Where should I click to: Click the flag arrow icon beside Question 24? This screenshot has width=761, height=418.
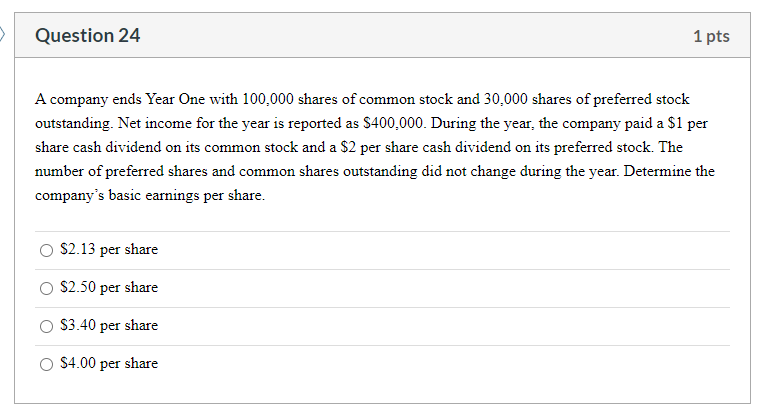(x=2, y=35)
